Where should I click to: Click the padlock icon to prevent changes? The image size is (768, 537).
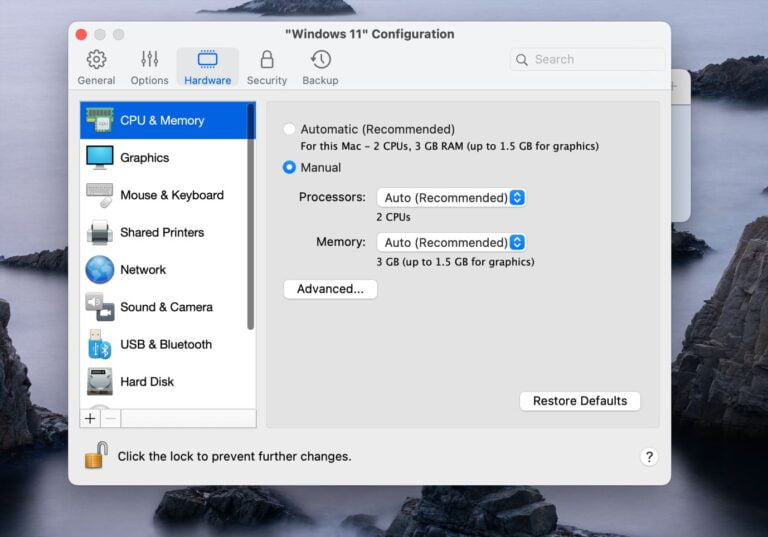pos(96,455)
